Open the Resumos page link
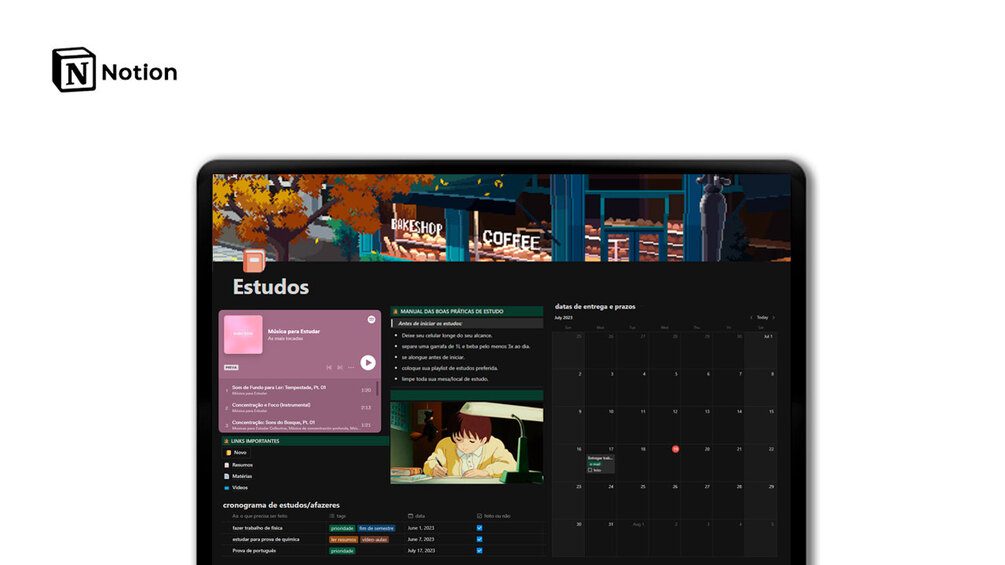Viewport: 1005px width, 565px height. point(239,464)
